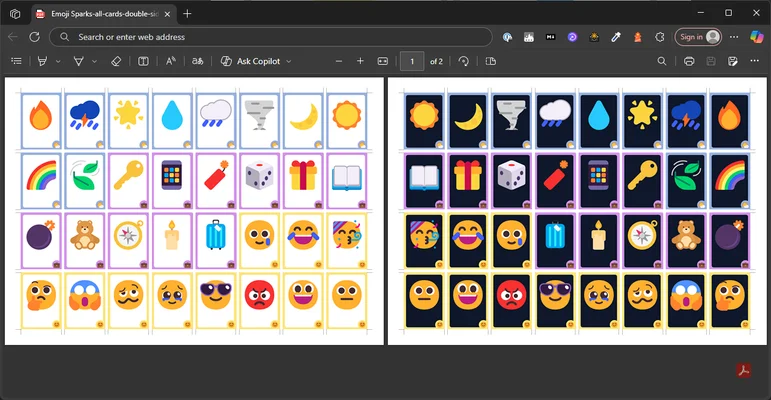Click the Save as icon
This screenshot has width=771, height=400.
click(733, 61)
